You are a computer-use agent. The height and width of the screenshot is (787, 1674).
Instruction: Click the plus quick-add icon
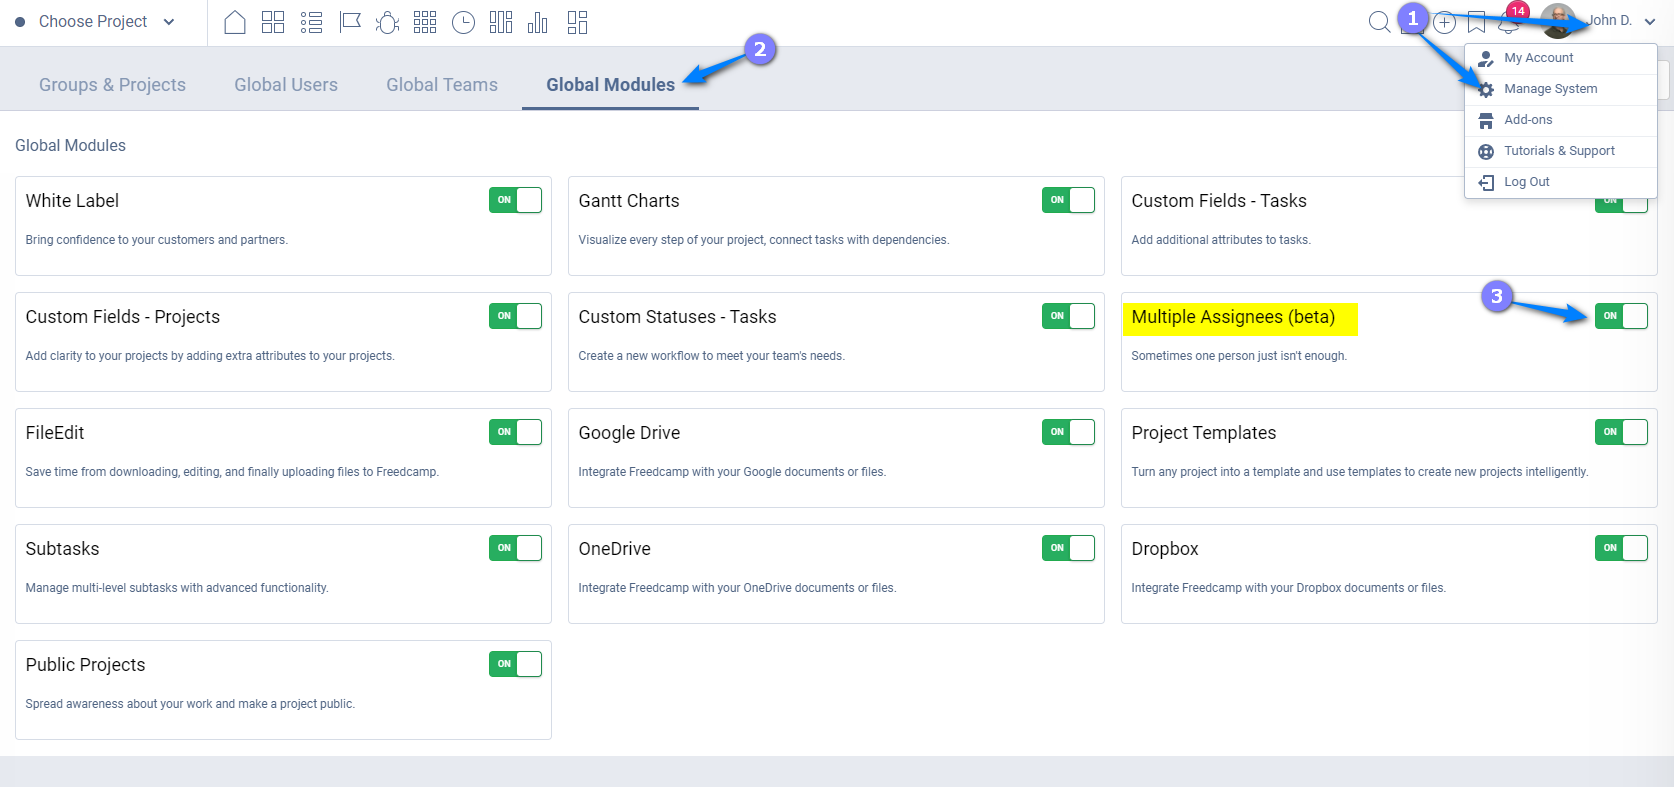coord(1444,22)
